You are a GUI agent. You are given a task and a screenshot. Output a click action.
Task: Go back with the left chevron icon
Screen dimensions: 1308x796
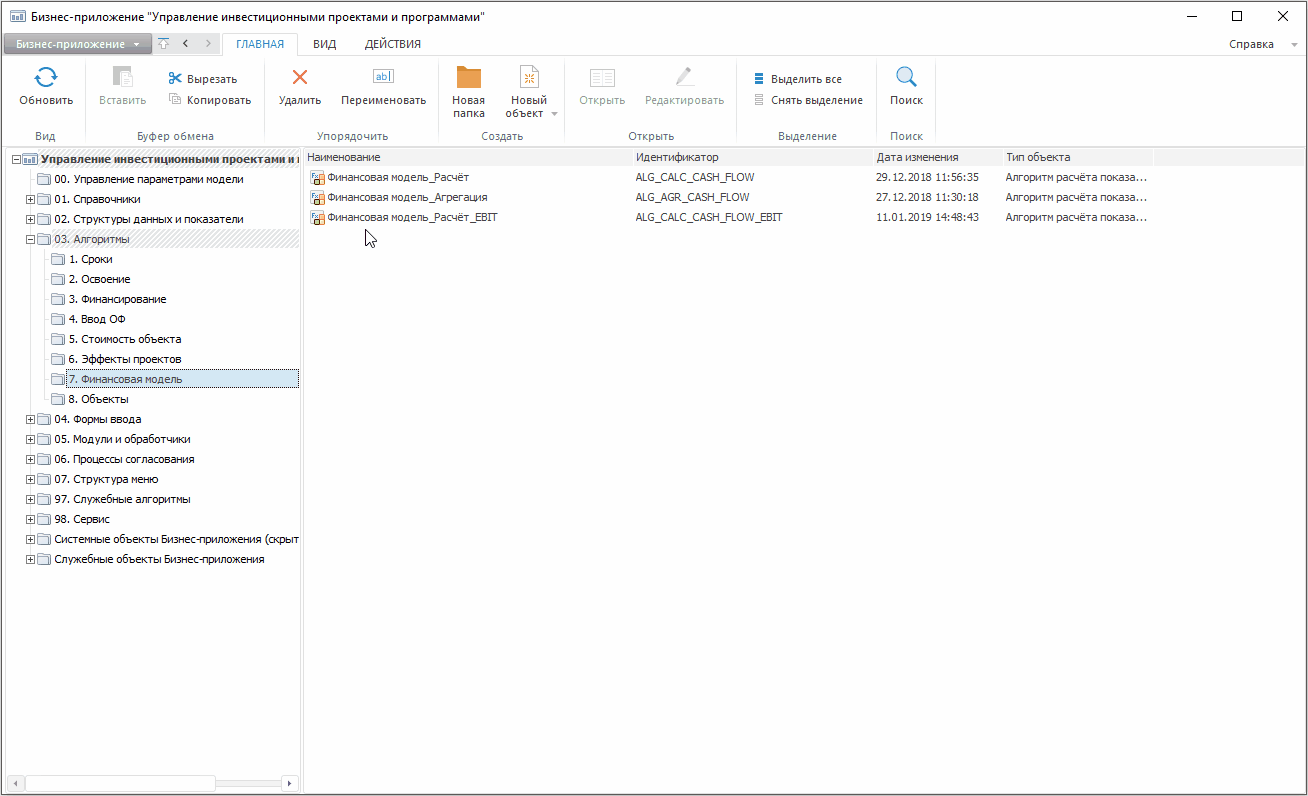click(x=186, y=44)
